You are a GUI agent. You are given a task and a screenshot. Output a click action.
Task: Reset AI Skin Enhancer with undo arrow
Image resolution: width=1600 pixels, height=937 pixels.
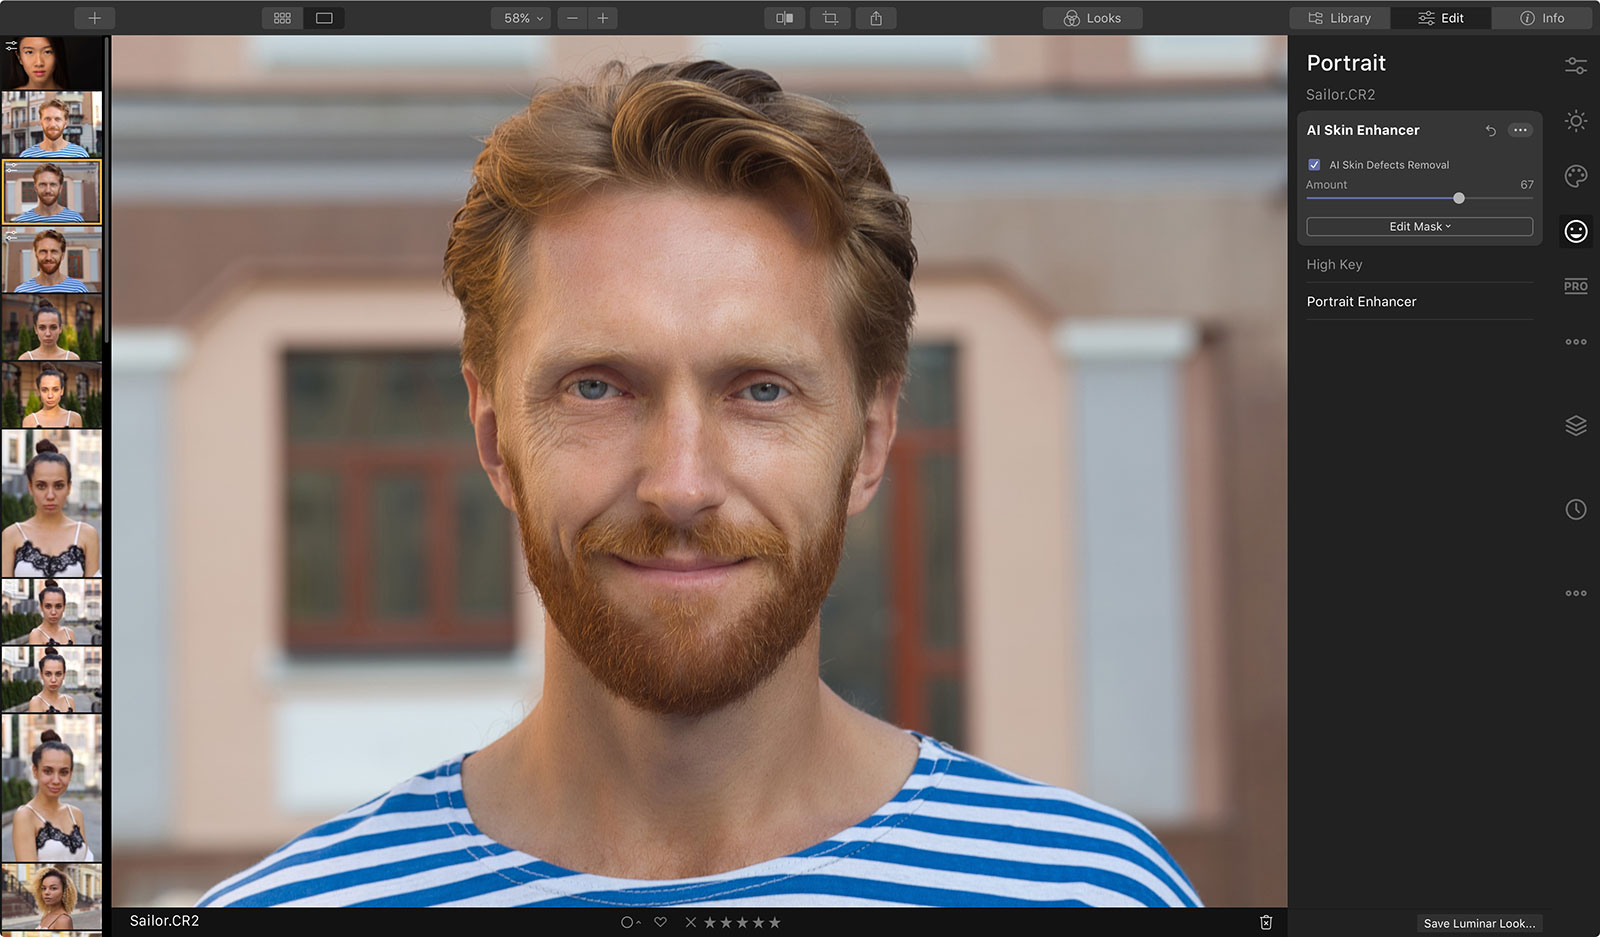[x=1490, y=131]
